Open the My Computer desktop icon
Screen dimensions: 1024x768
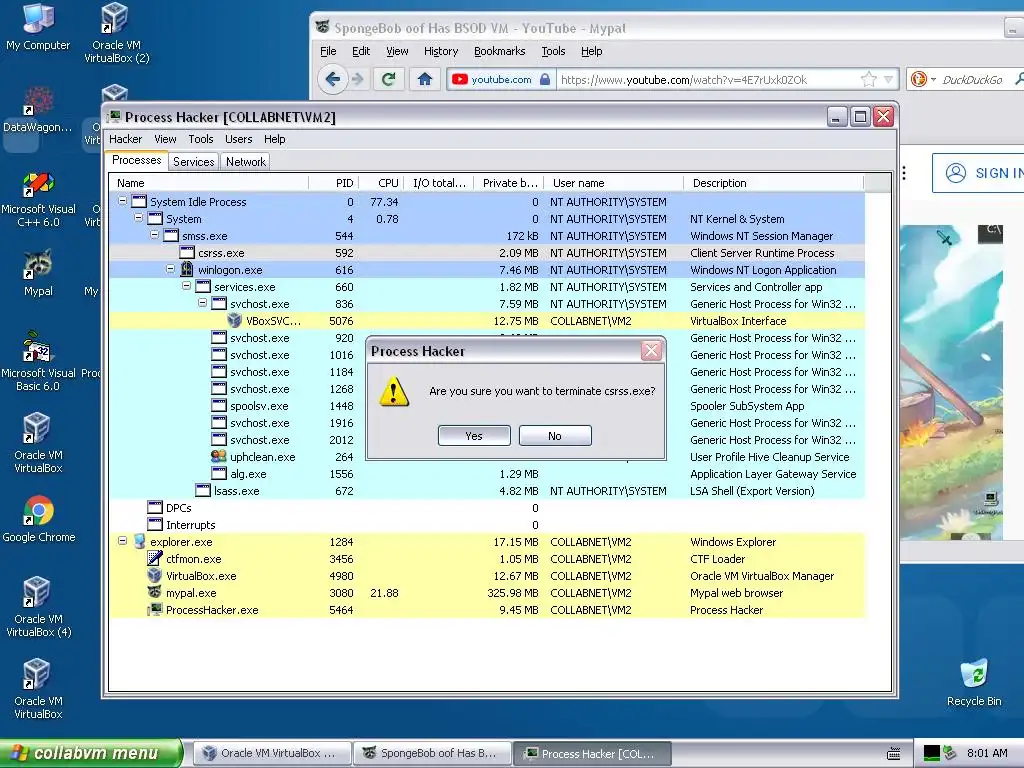click(x=38, y=27)
